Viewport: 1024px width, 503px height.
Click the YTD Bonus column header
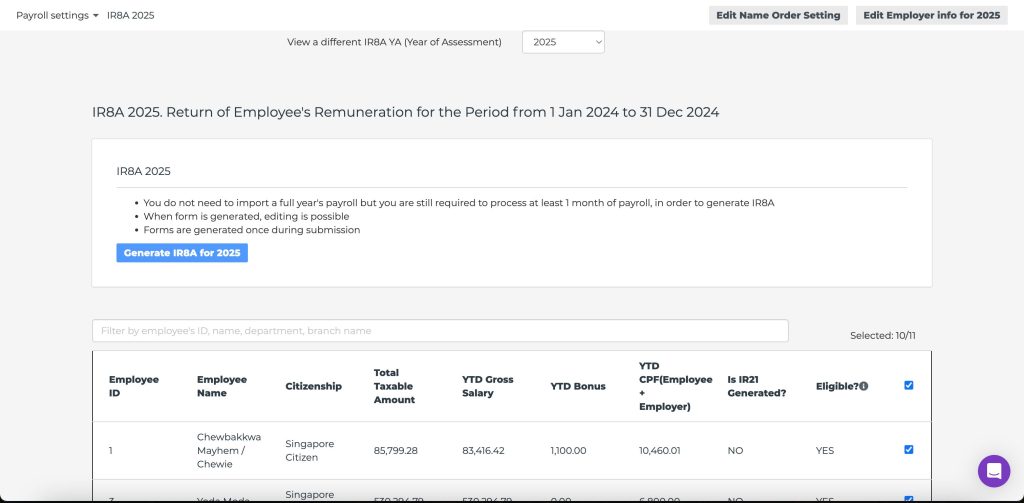pos(578,386)
